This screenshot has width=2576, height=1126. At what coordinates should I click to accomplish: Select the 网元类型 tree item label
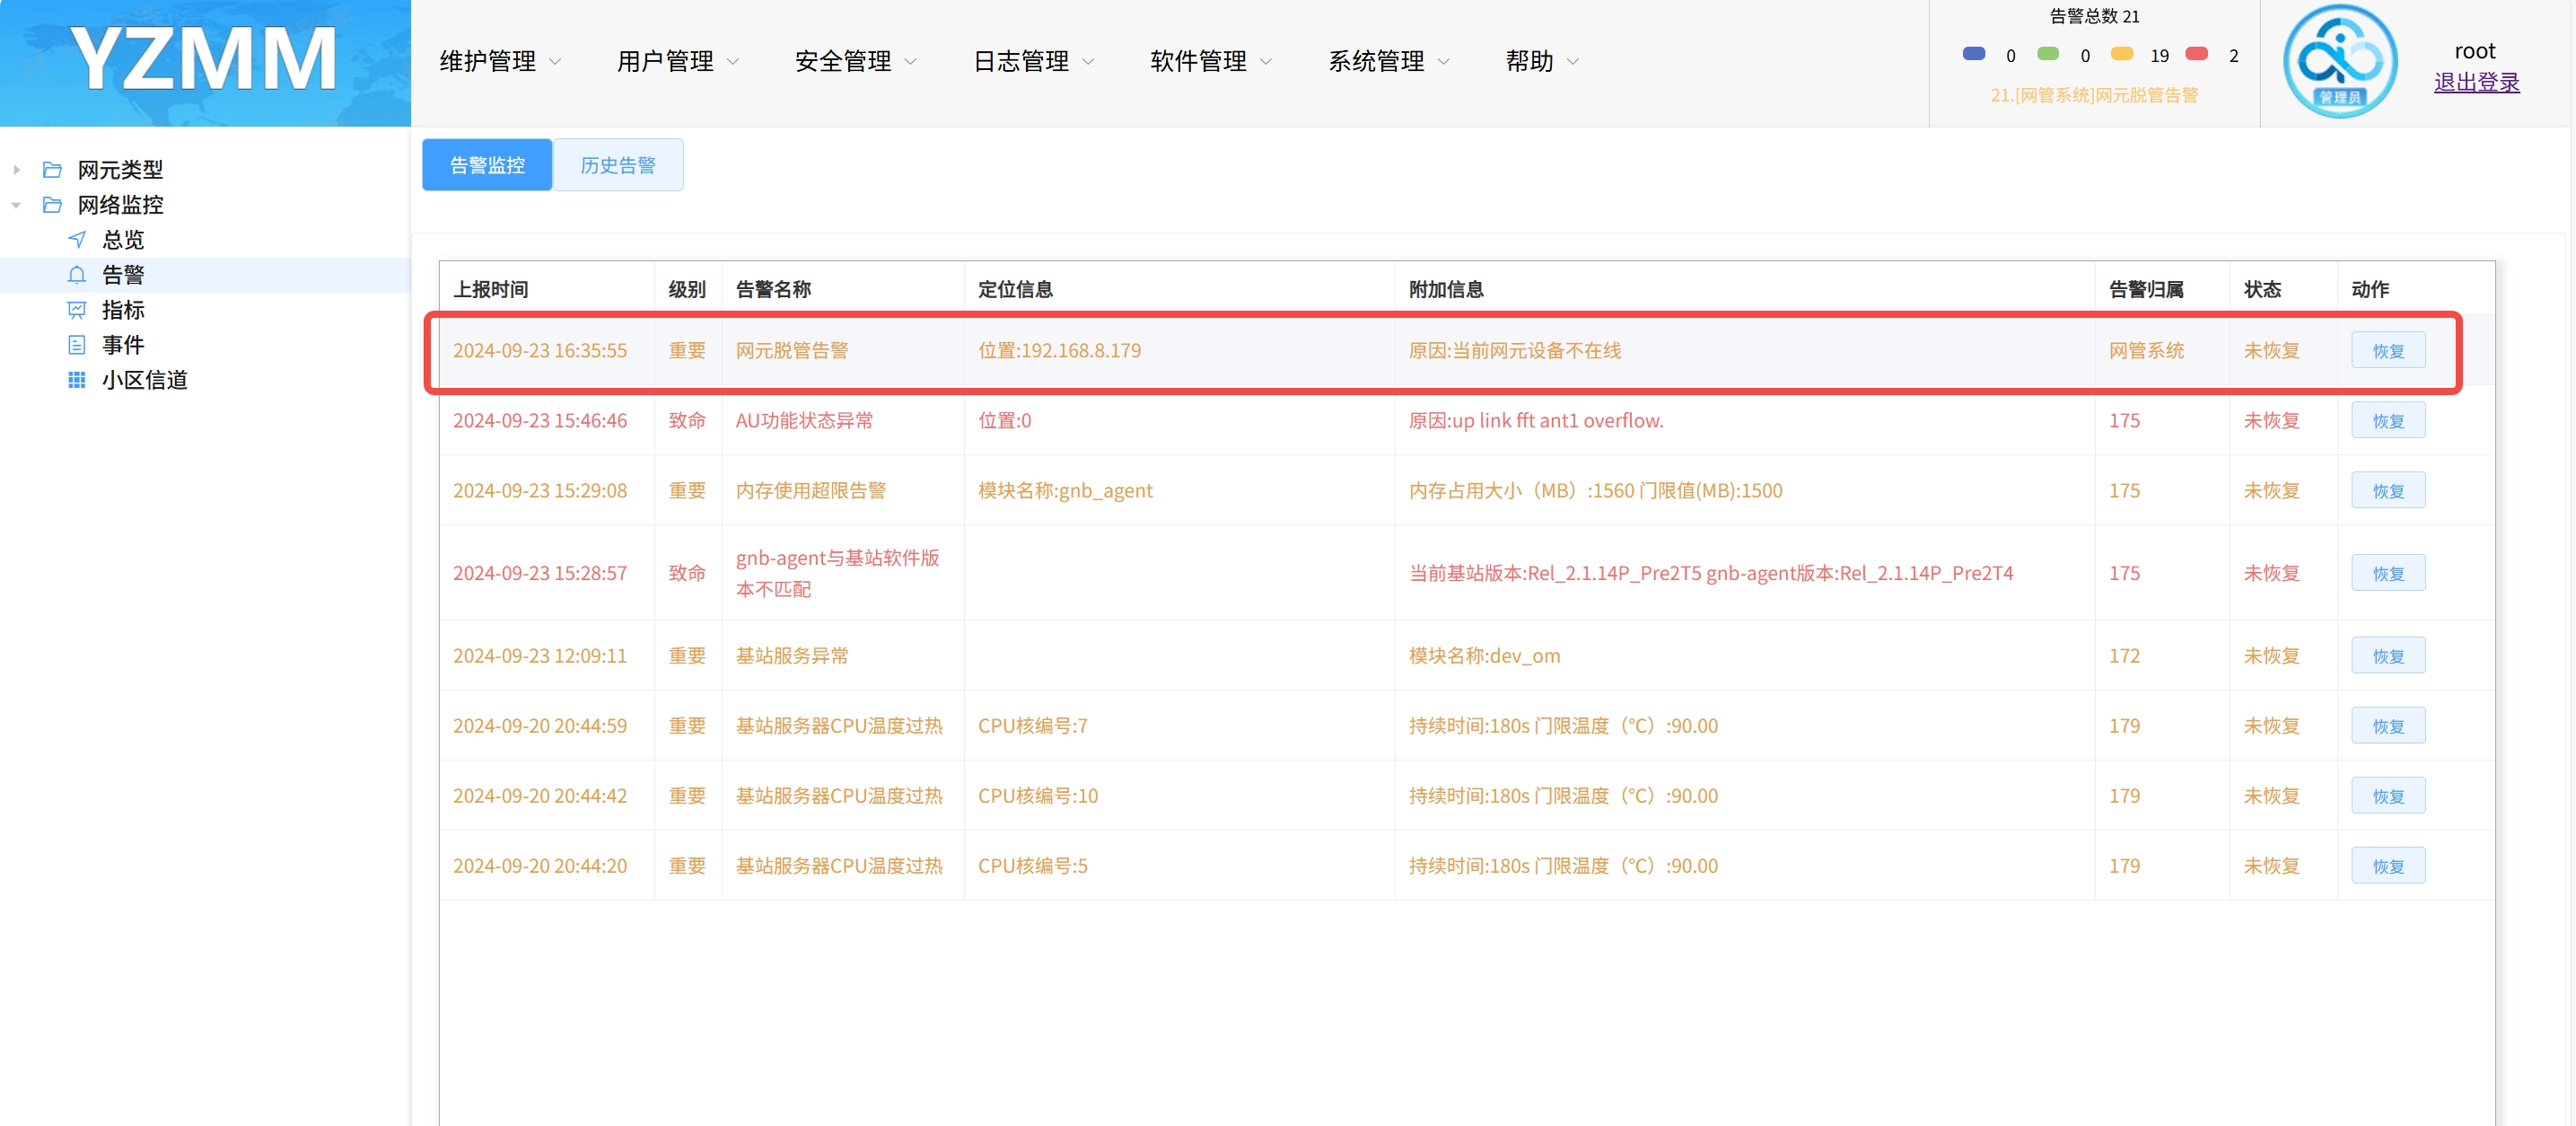(x=120, y=170)
